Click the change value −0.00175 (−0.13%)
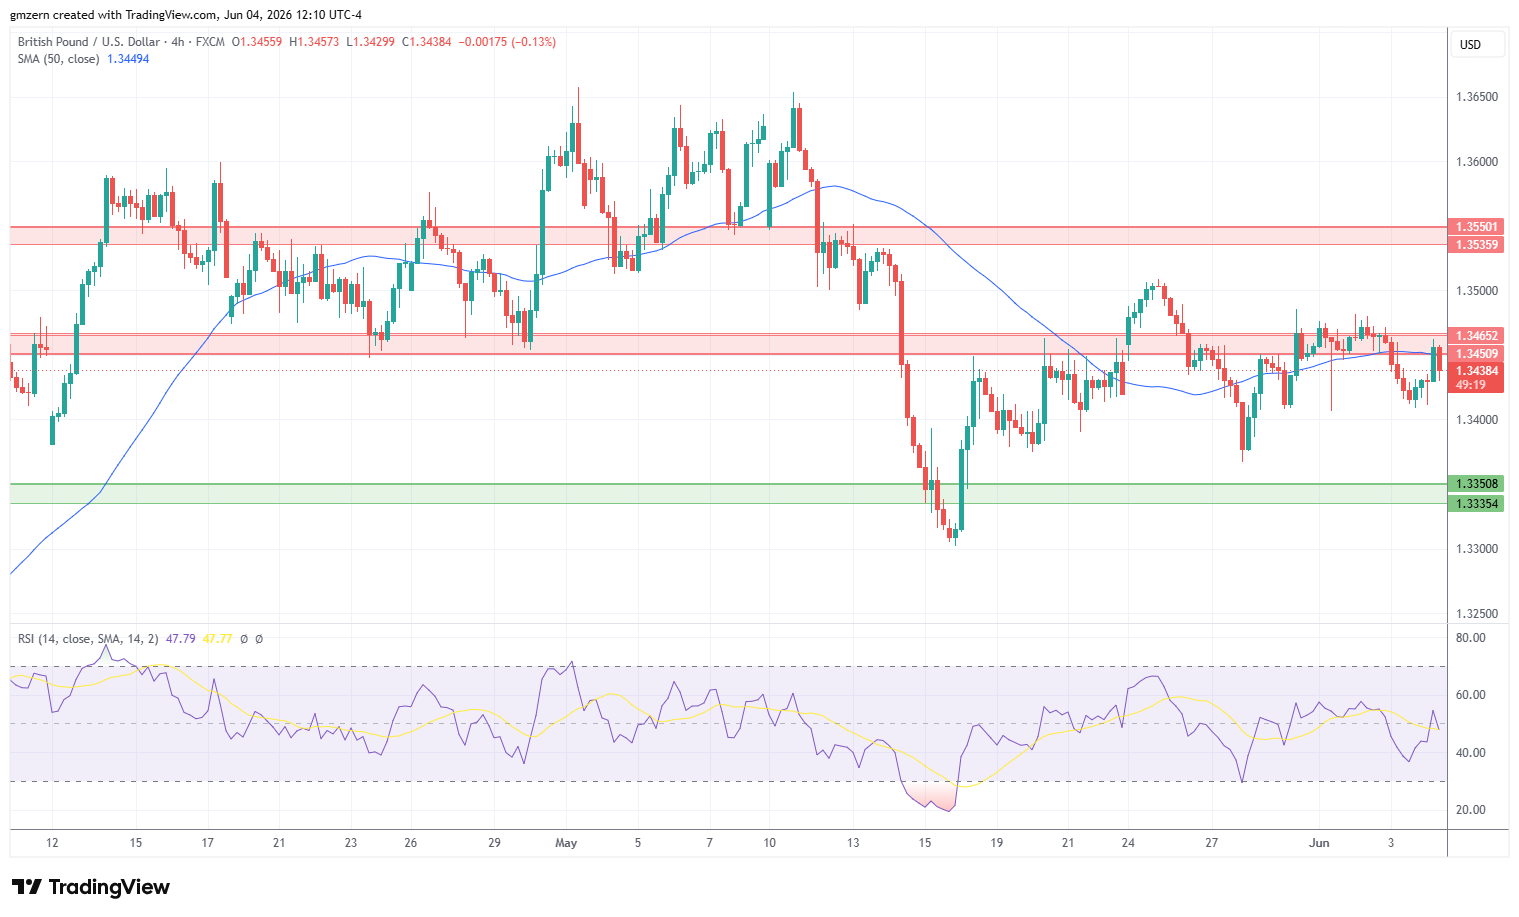This screenshot has height=917, width=1519. (x=507, y=42)
